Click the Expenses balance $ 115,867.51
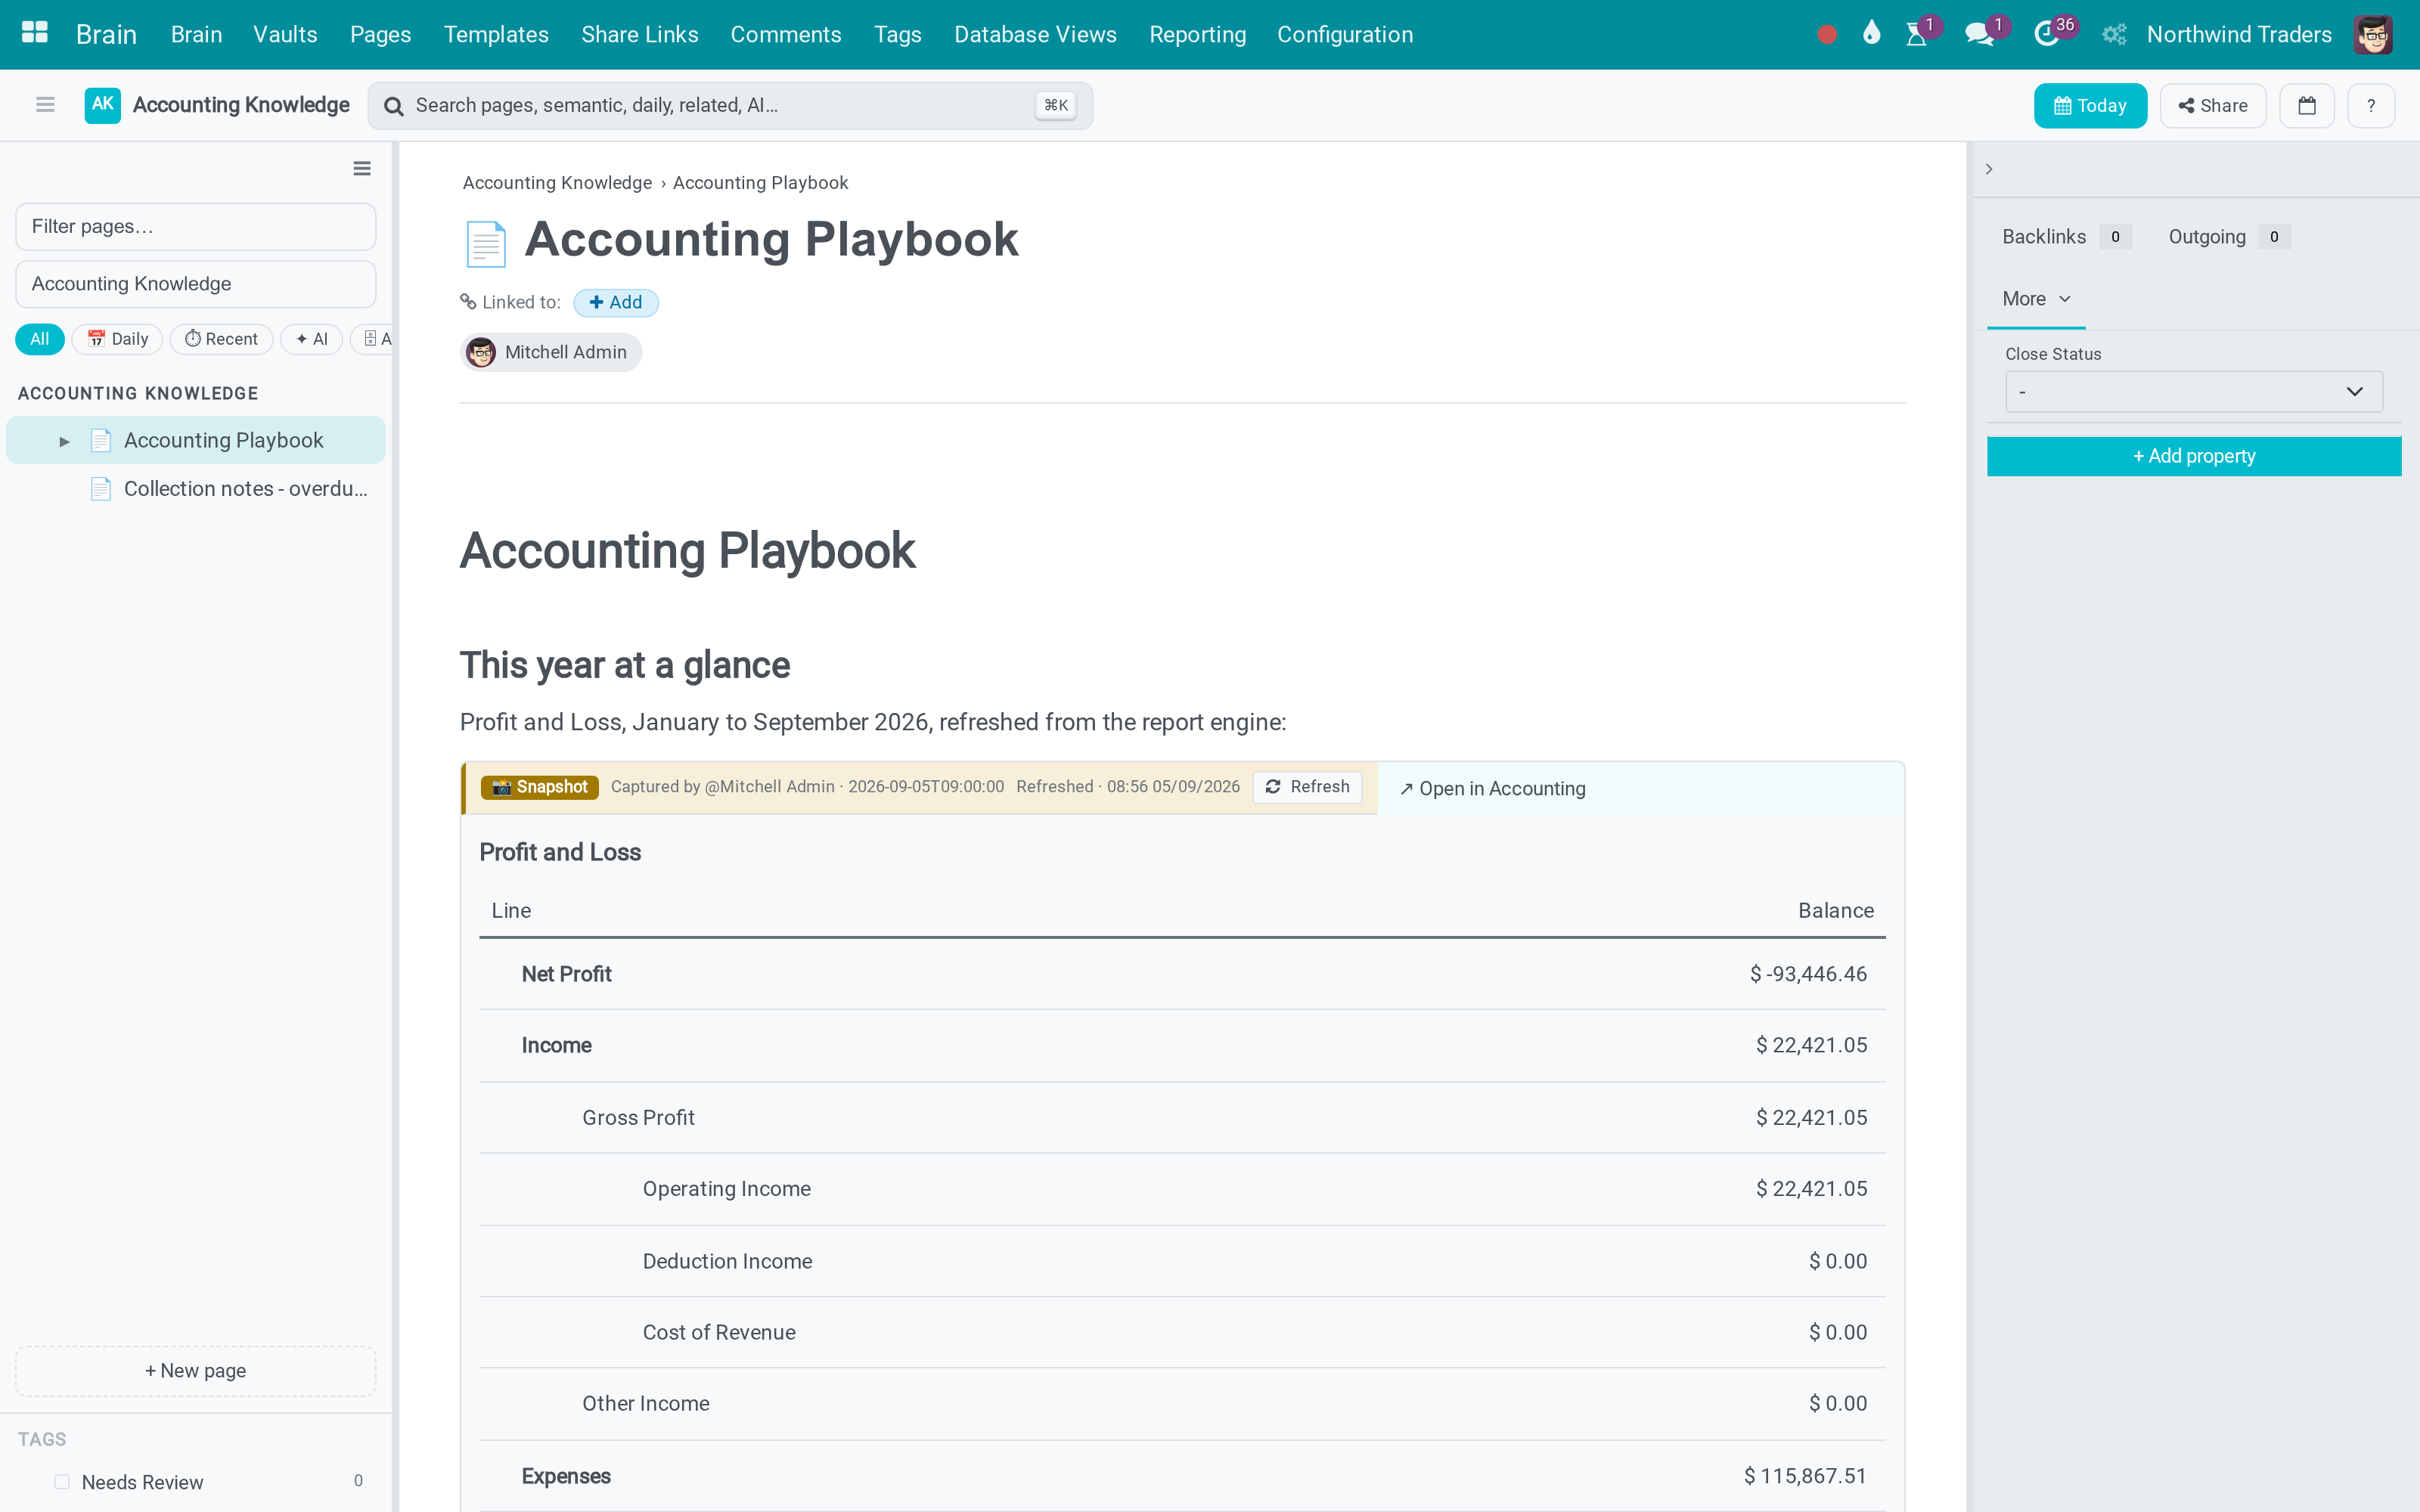 1805,1476
